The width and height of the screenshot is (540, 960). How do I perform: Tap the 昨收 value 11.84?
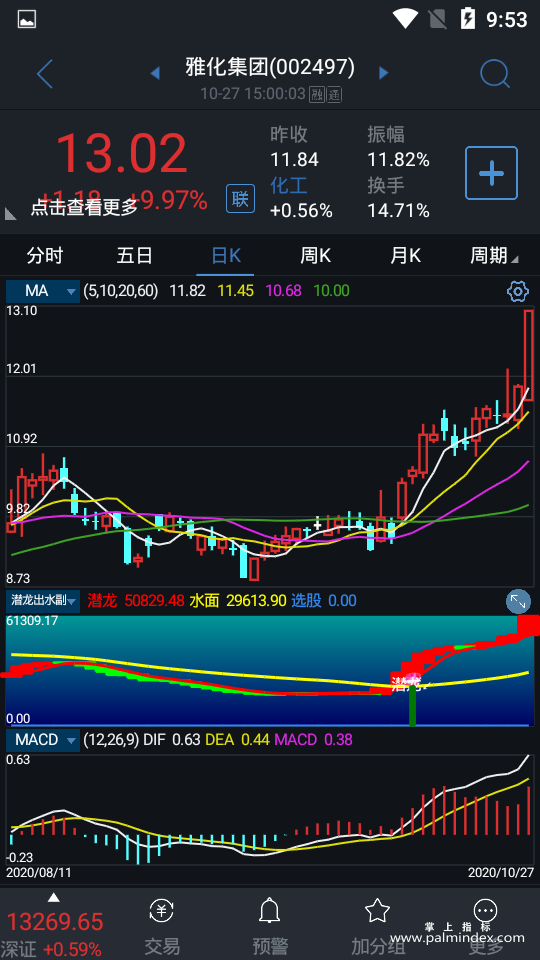[x=294, y=160]
